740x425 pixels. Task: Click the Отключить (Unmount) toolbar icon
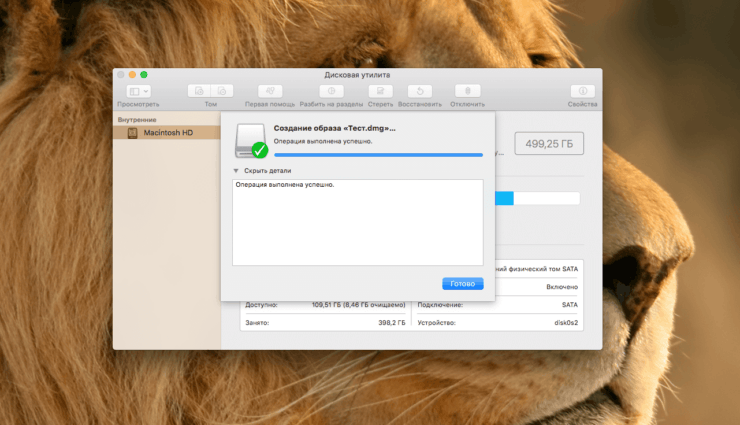tap(467, 91)
